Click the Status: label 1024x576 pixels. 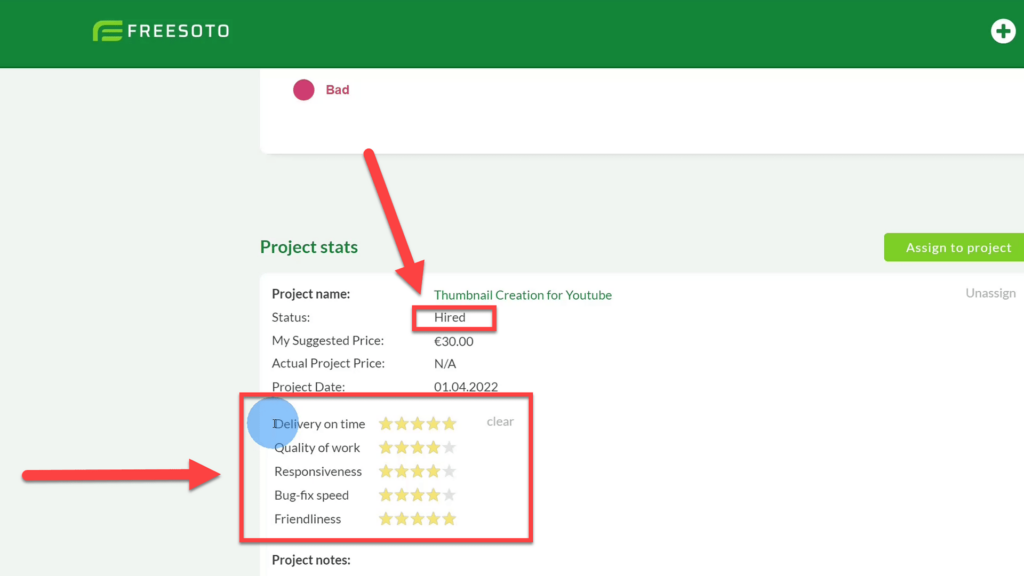[291, 317]
